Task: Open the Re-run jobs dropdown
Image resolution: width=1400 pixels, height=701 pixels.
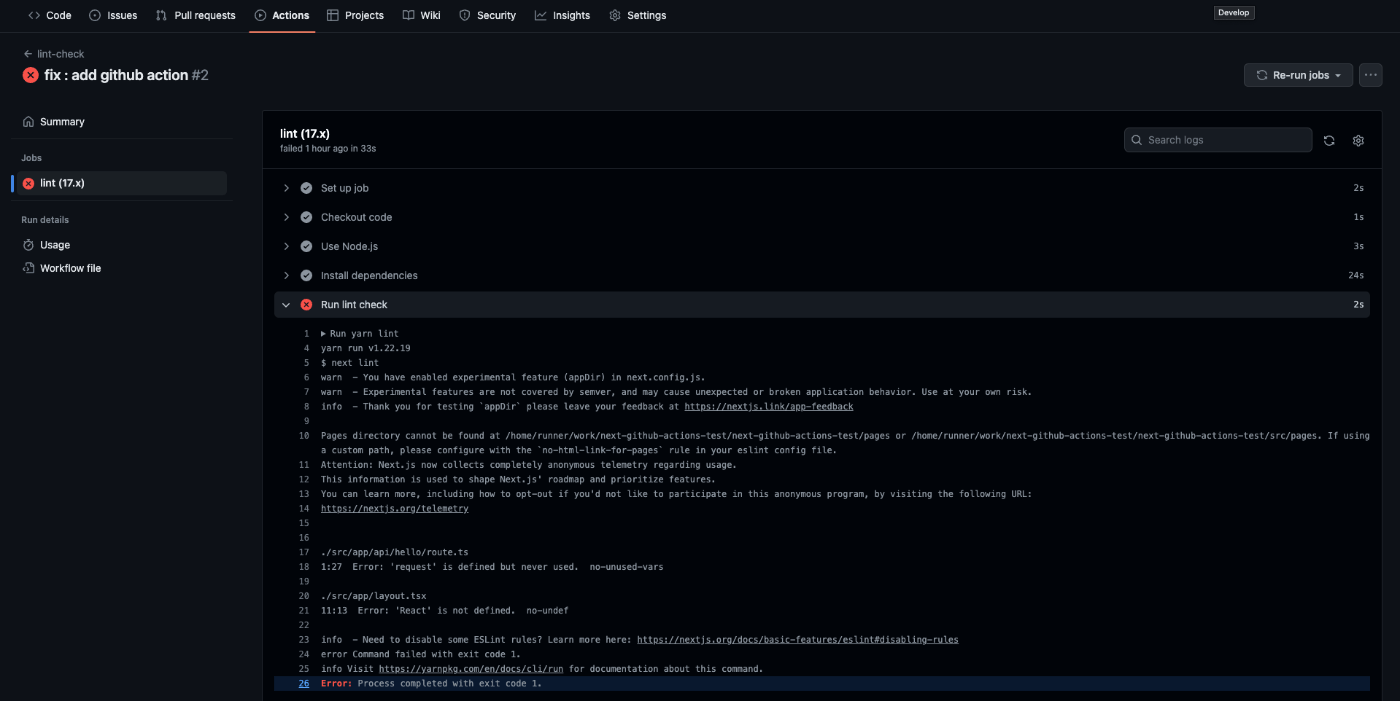Action: [1298, 75]
